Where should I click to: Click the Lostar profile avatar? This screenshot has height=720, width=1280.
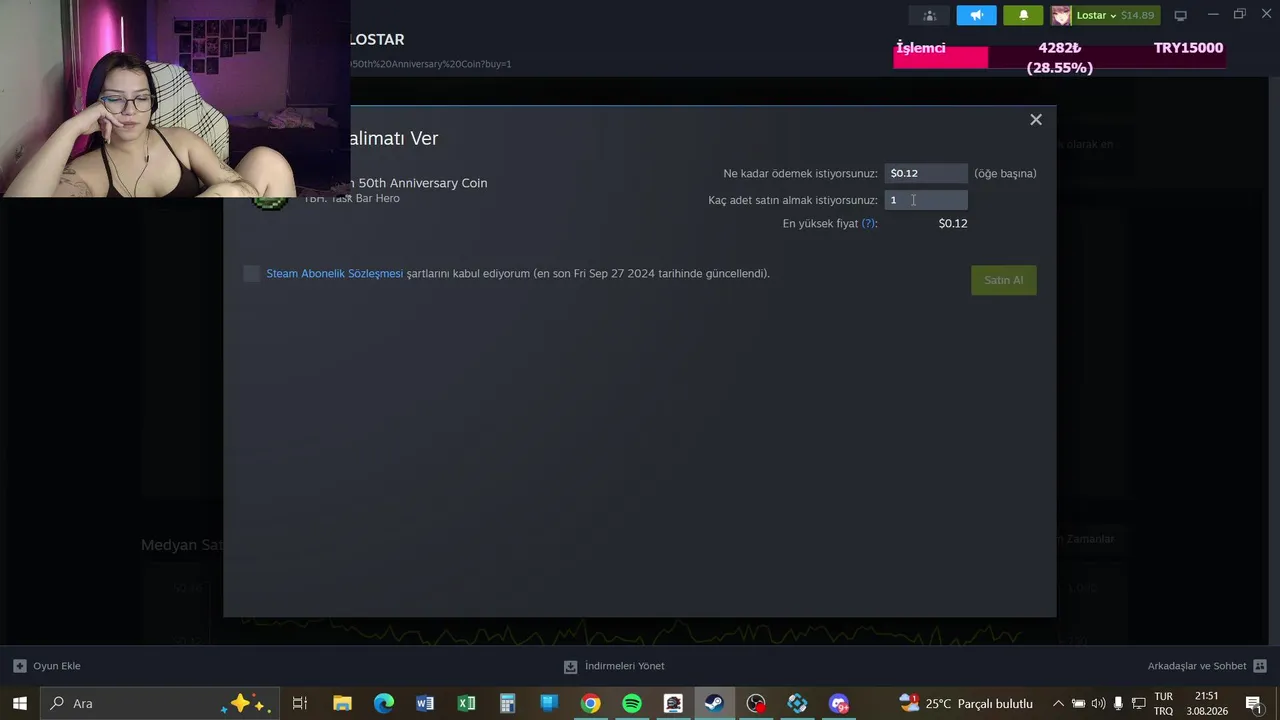click(1061, 15)
